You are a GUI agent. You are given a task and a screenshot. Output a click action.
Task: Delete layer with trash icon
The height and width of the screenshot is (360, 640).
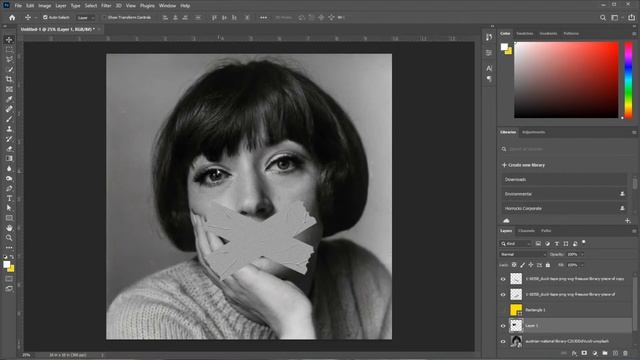(x=625, y=353)
